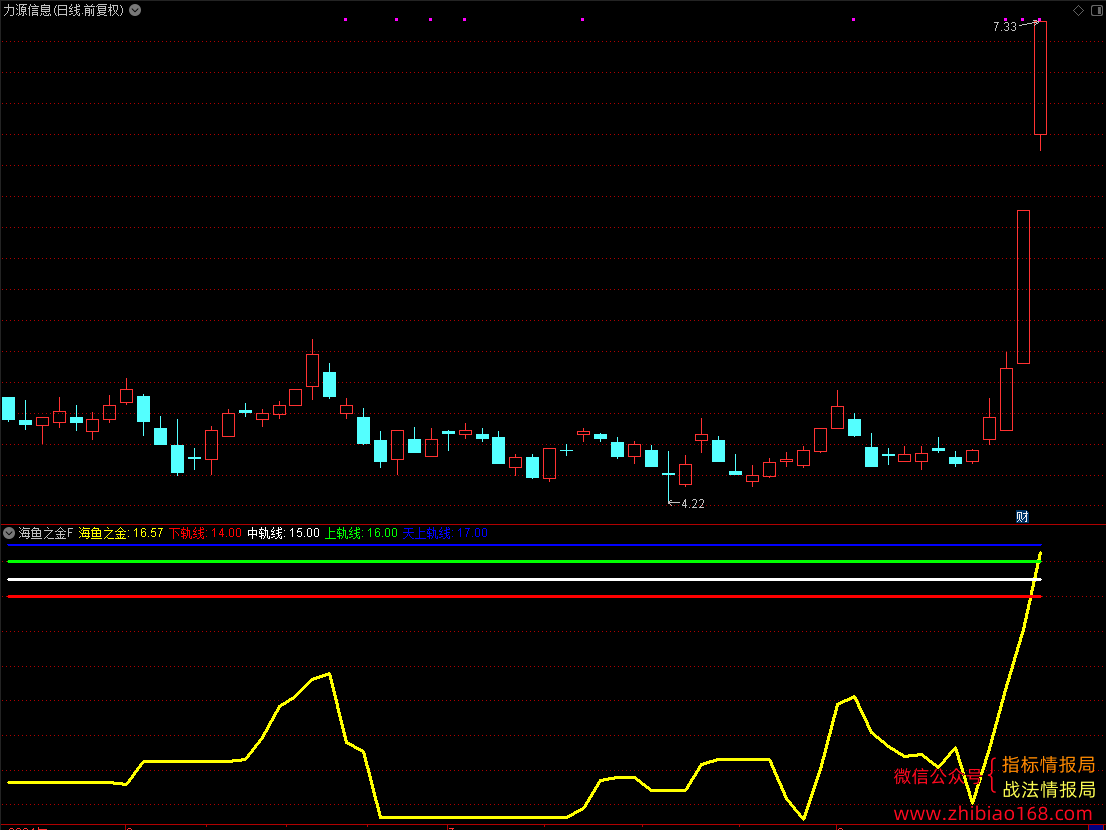Select the tall red candlestick second from last
Viewport: 1106px width, 830px height.
tap(1023, 287)
